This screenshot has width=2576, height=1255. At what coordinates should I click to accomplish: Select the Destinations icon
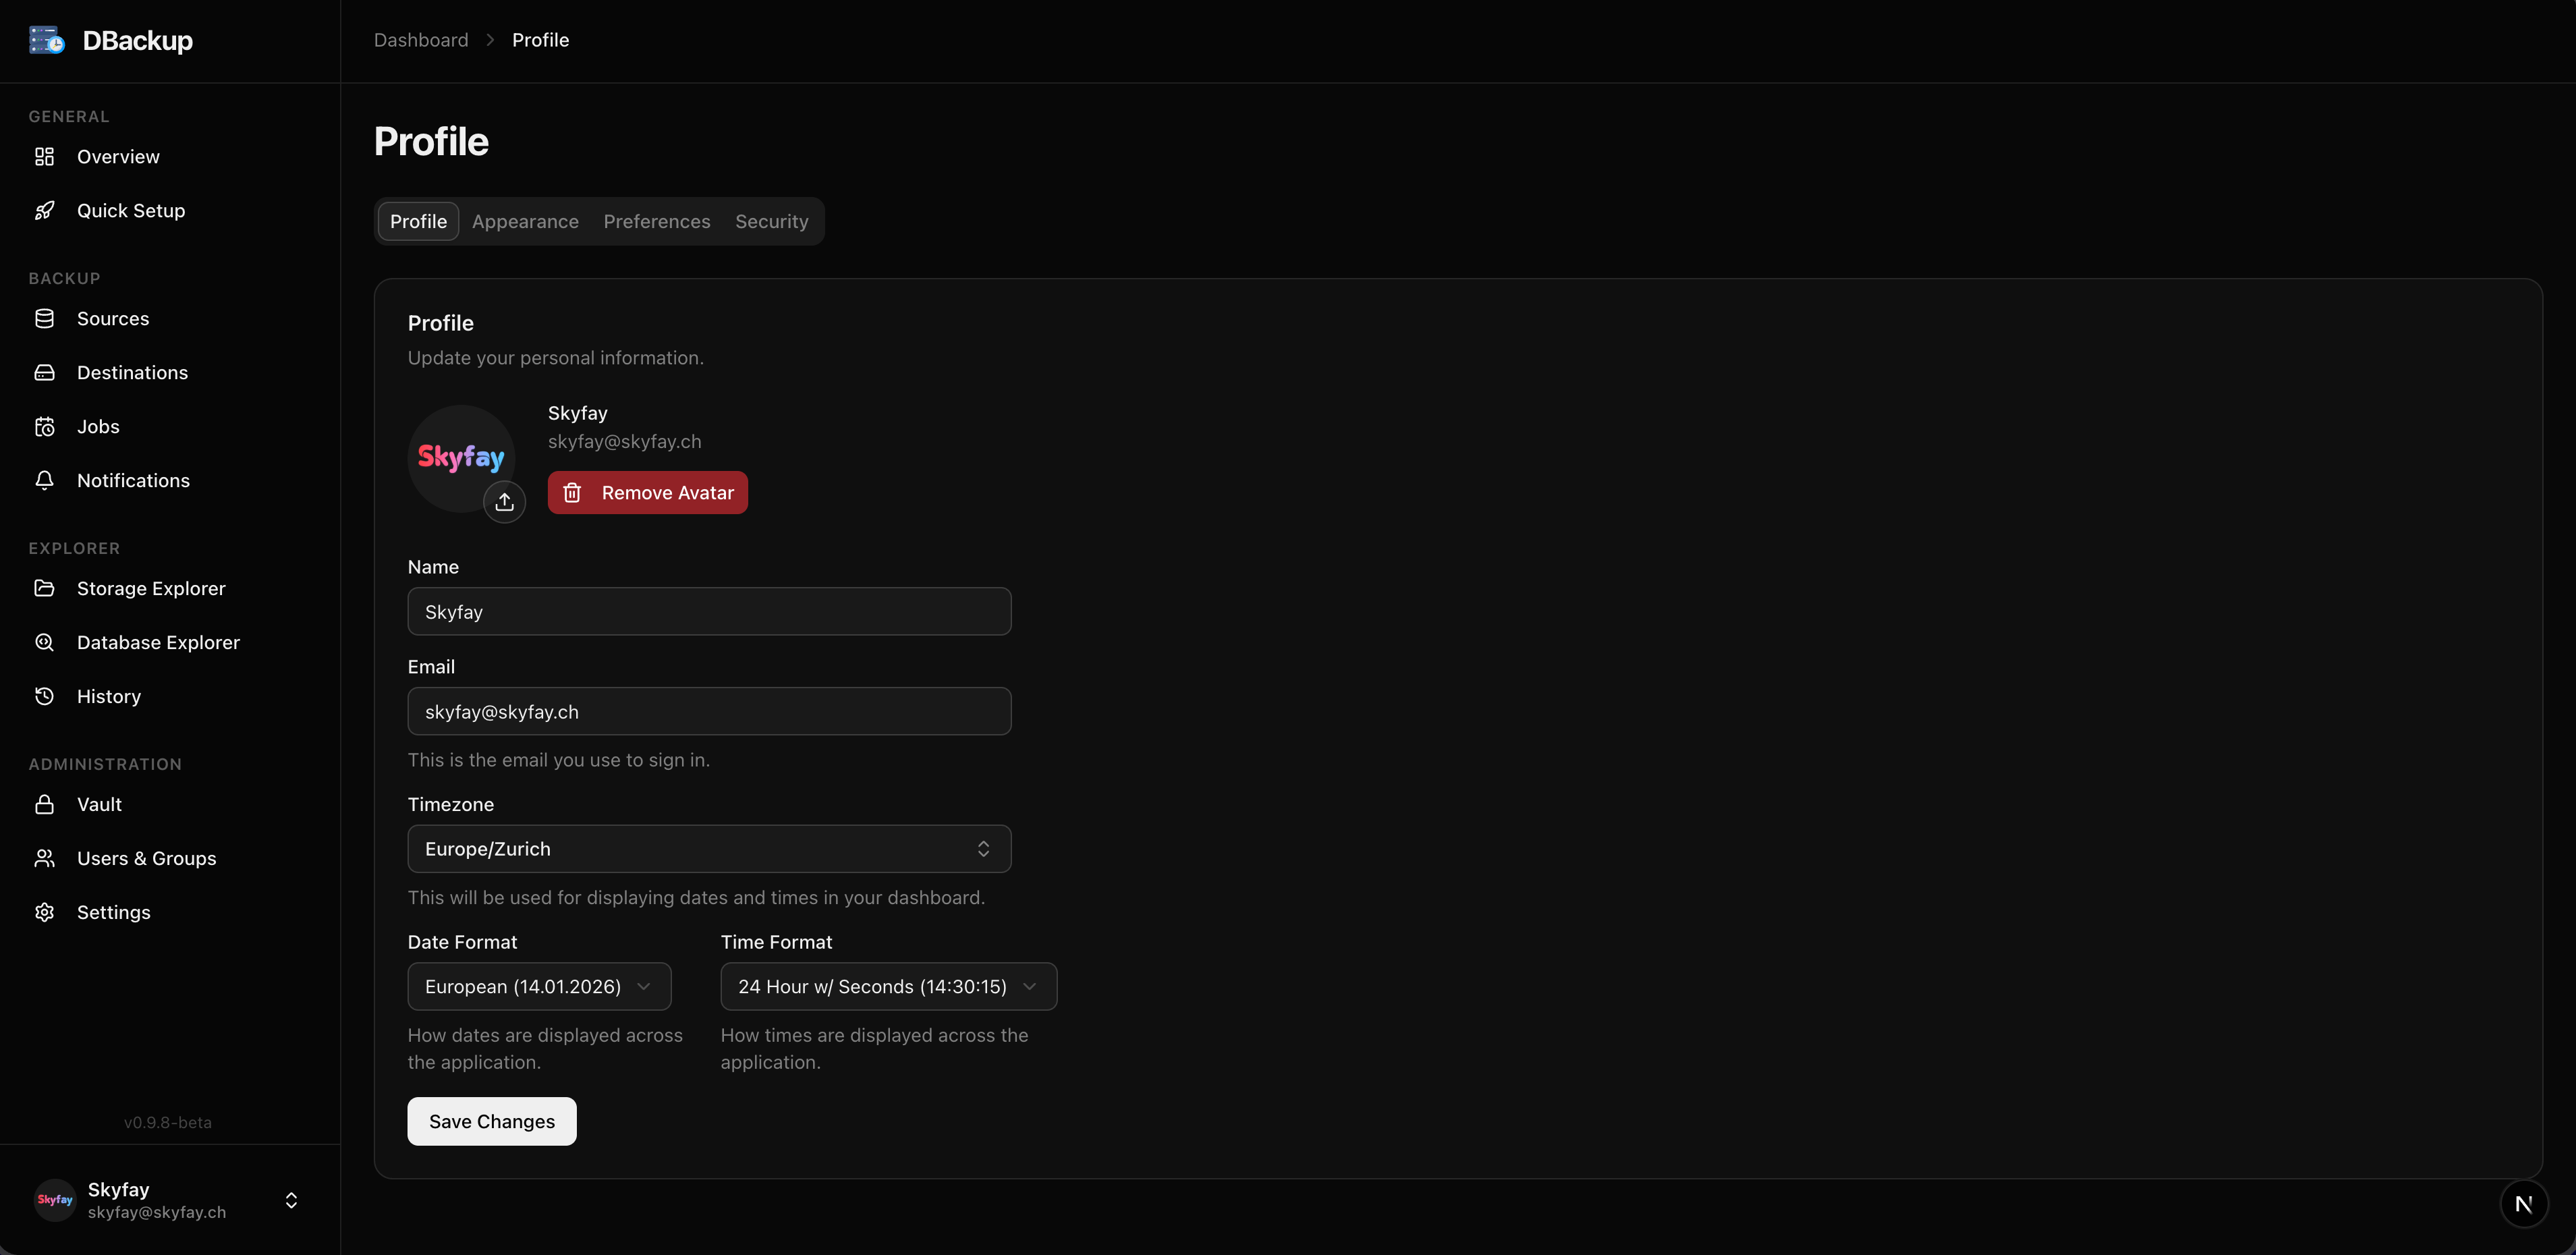point(45,372)
